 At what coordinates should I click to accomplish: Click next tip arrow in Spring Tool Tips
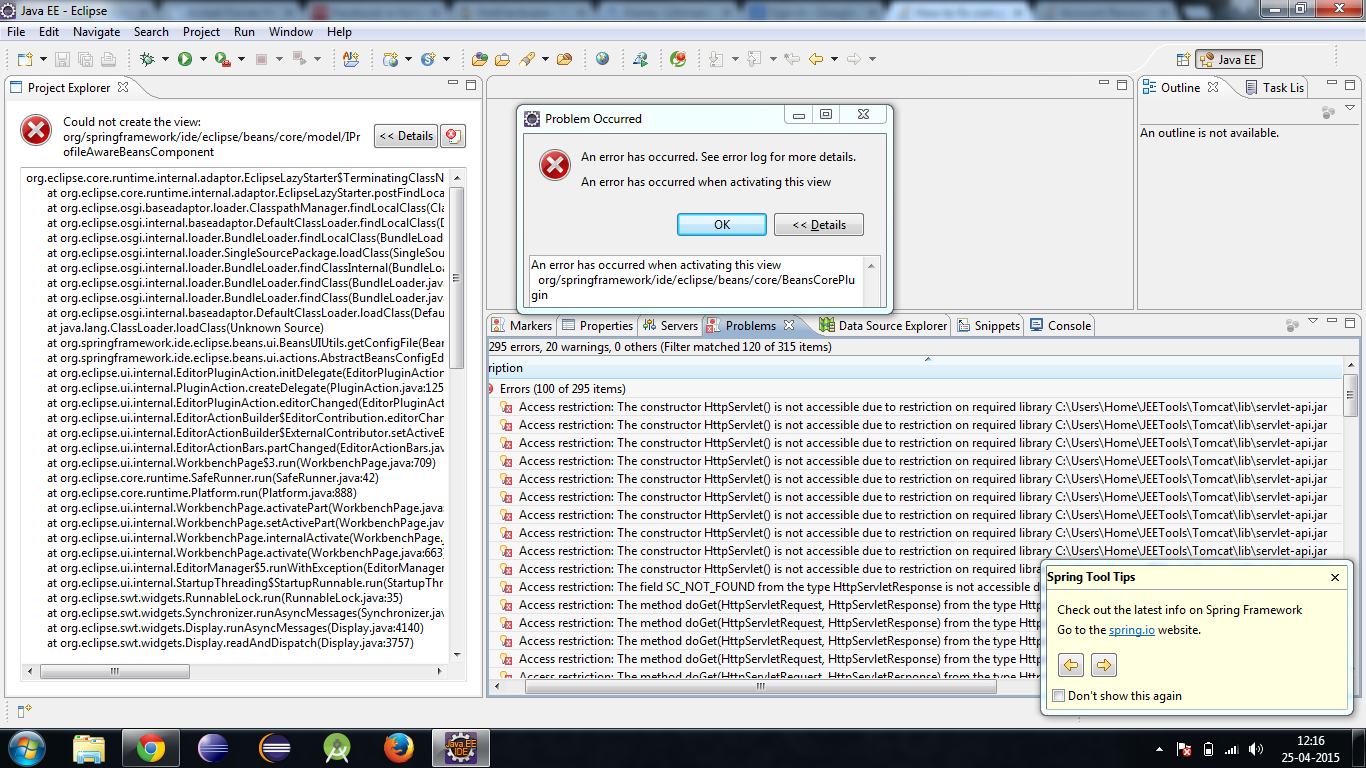click(x=1103, y=665)
